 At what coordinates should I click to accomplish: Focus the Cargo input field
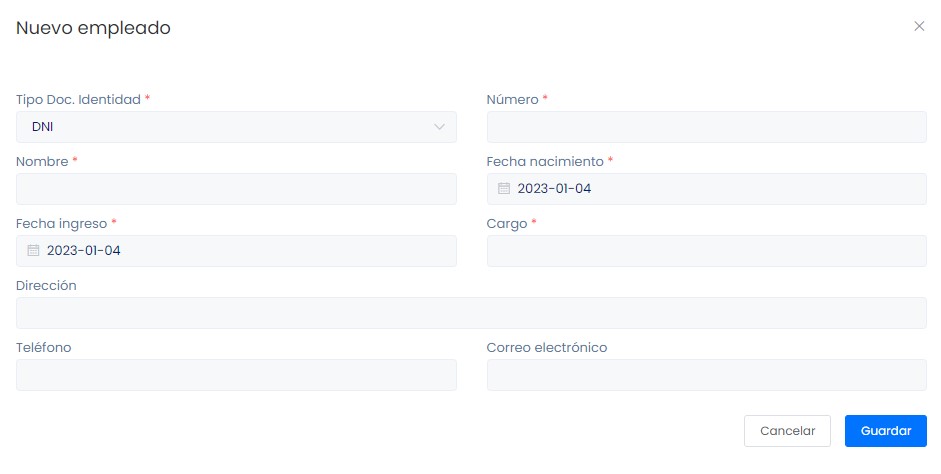(x=706, y=251)
